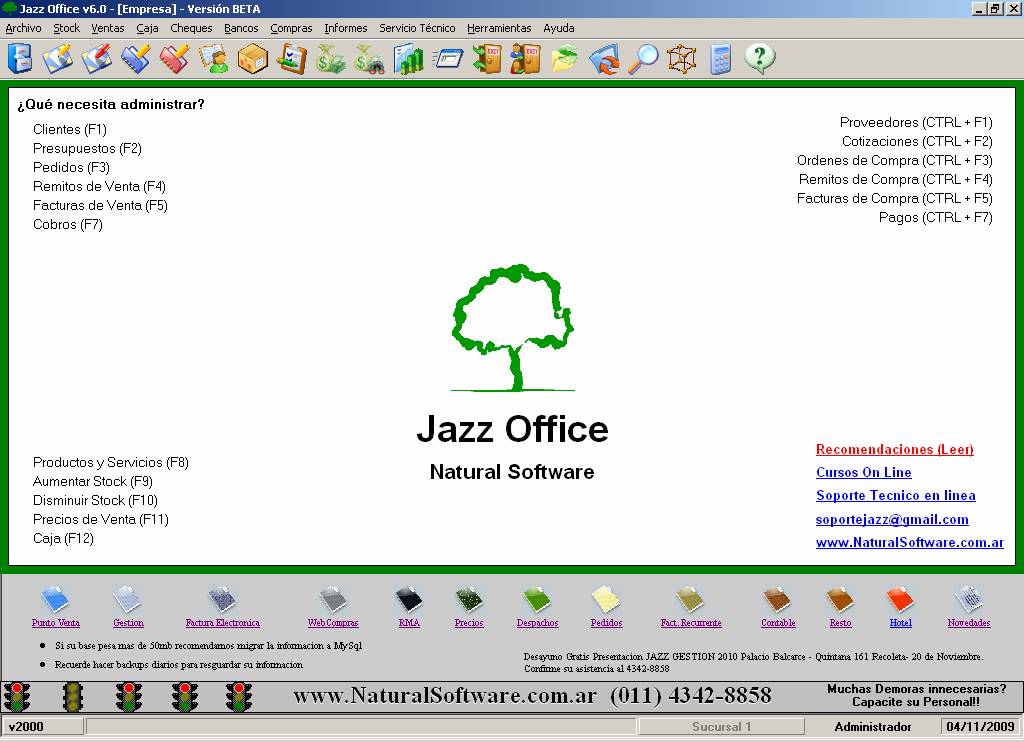Select Pagos (CTRL + F7)
The height and width of the screenshot is (742, 1024).
point(936,217)
